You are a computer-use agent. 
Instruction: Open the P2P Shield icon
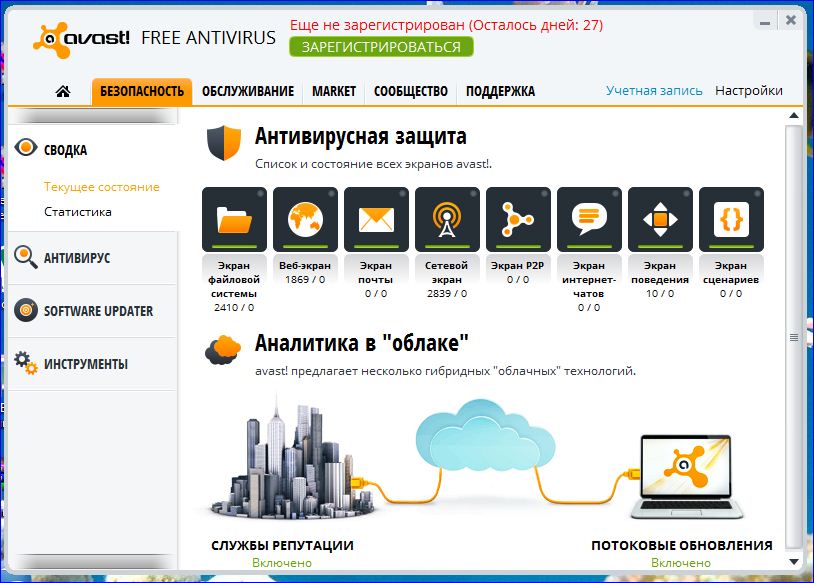(x=518, y=219)
